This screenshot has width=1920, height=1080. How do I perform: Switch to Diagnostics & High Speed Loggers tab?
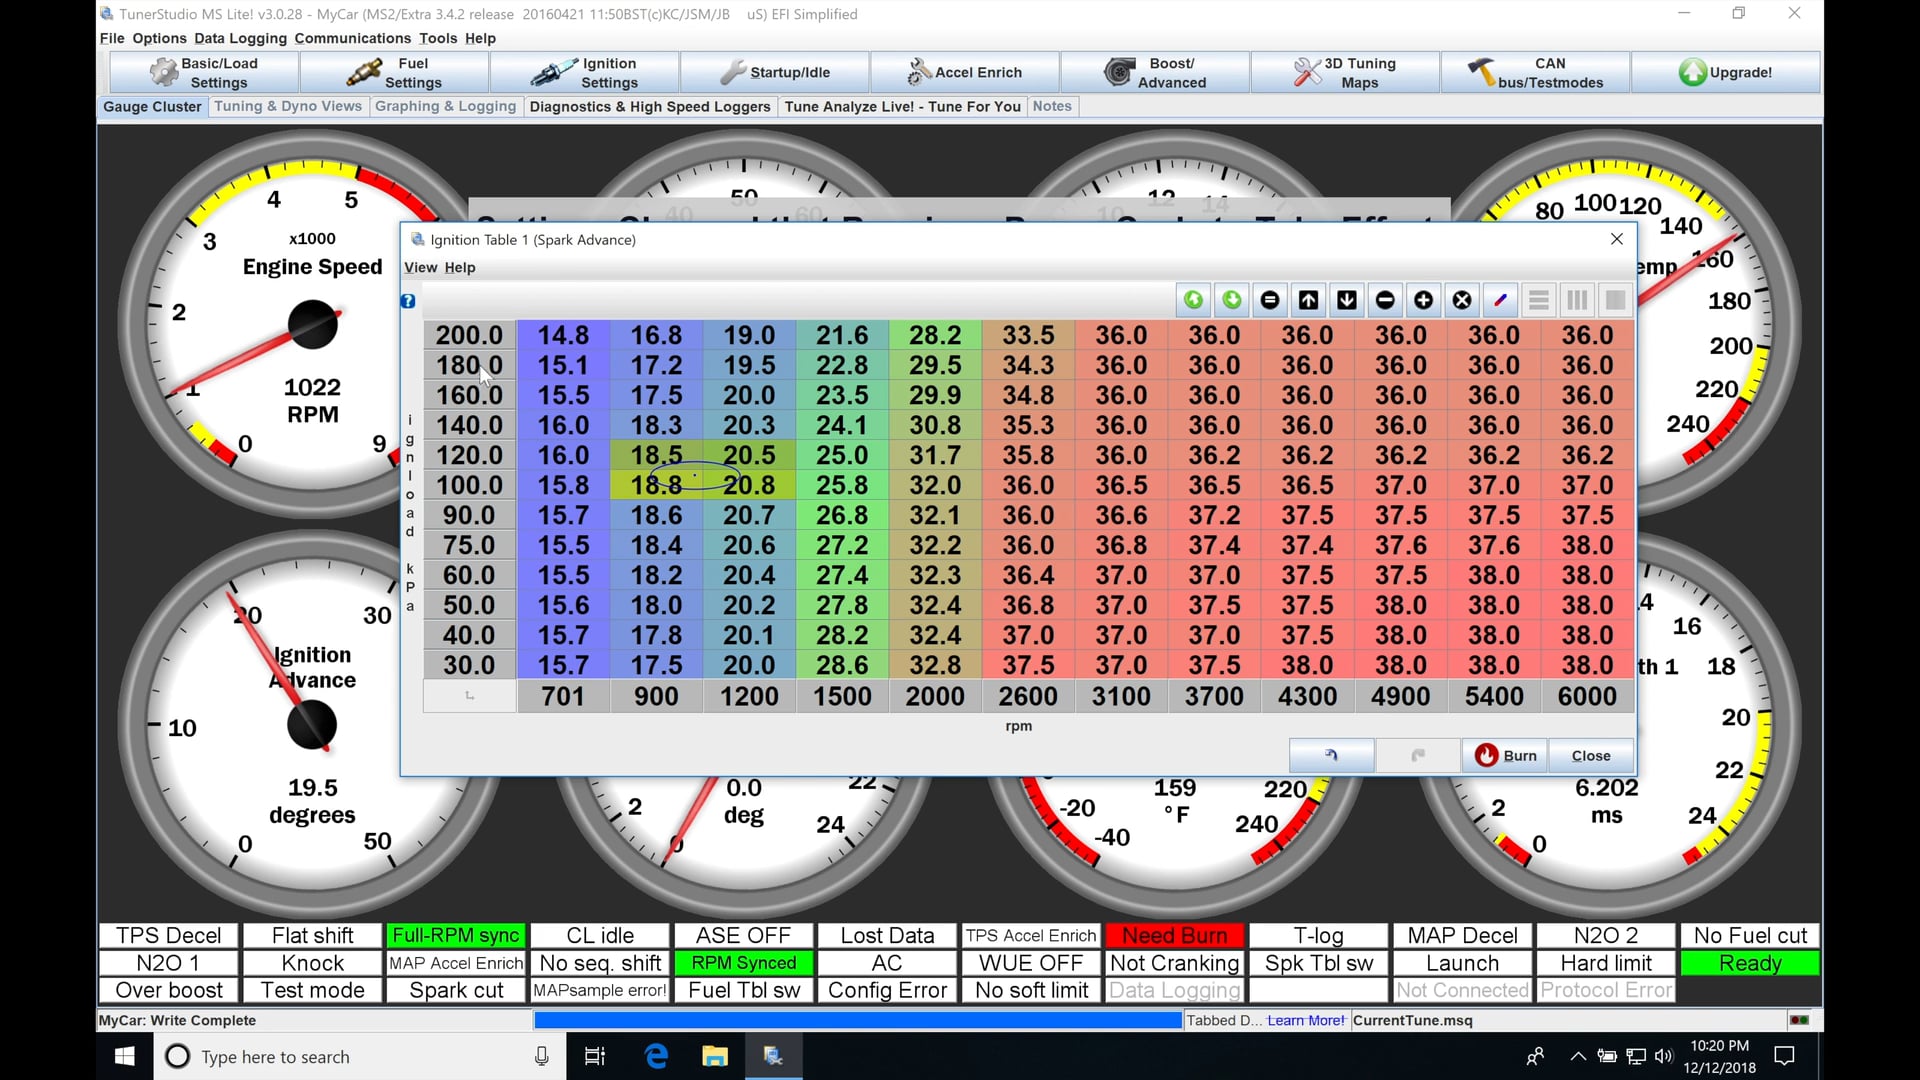point(650,106)
